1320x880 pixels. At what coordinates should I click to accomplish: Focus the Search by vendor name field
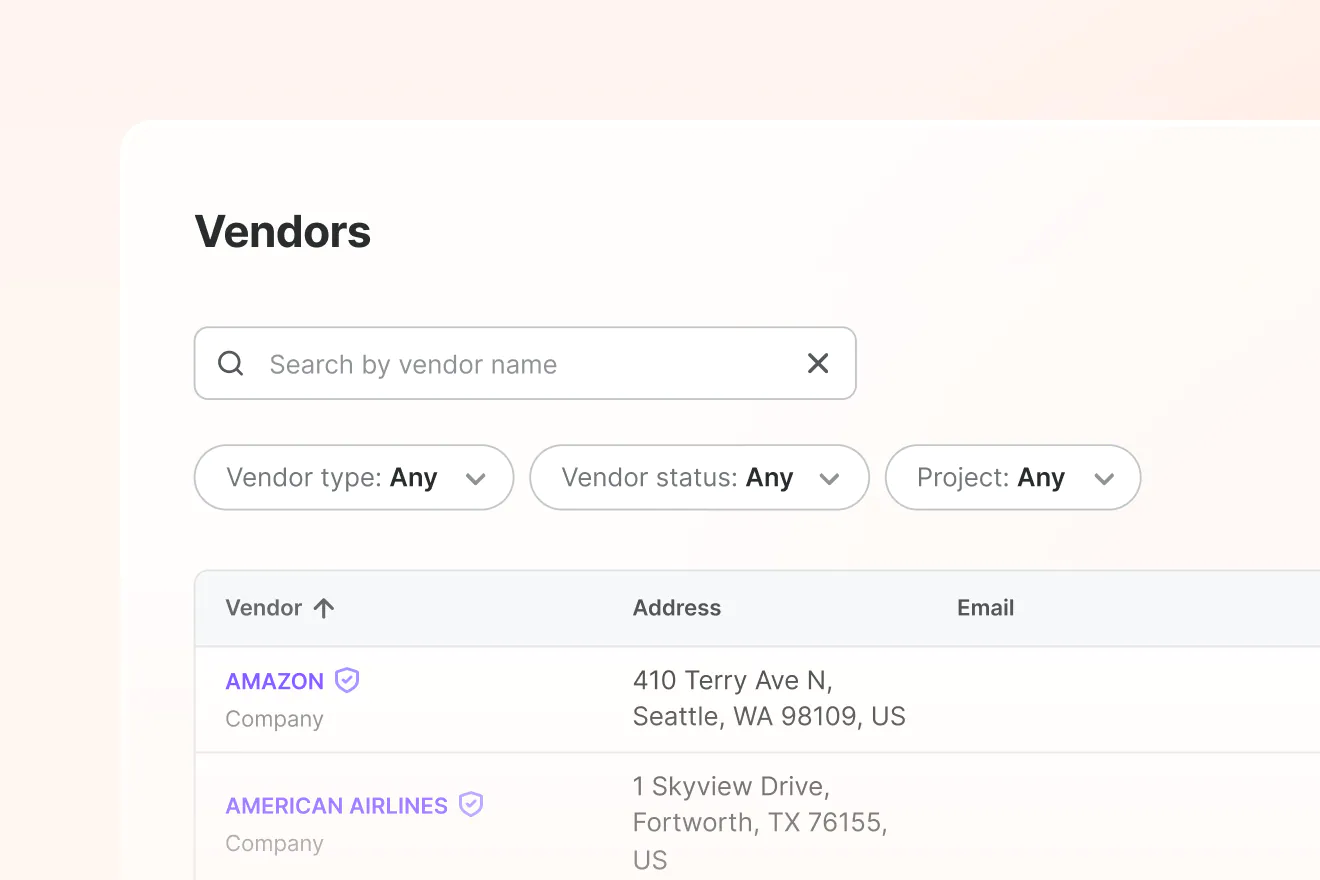point(525,363)
